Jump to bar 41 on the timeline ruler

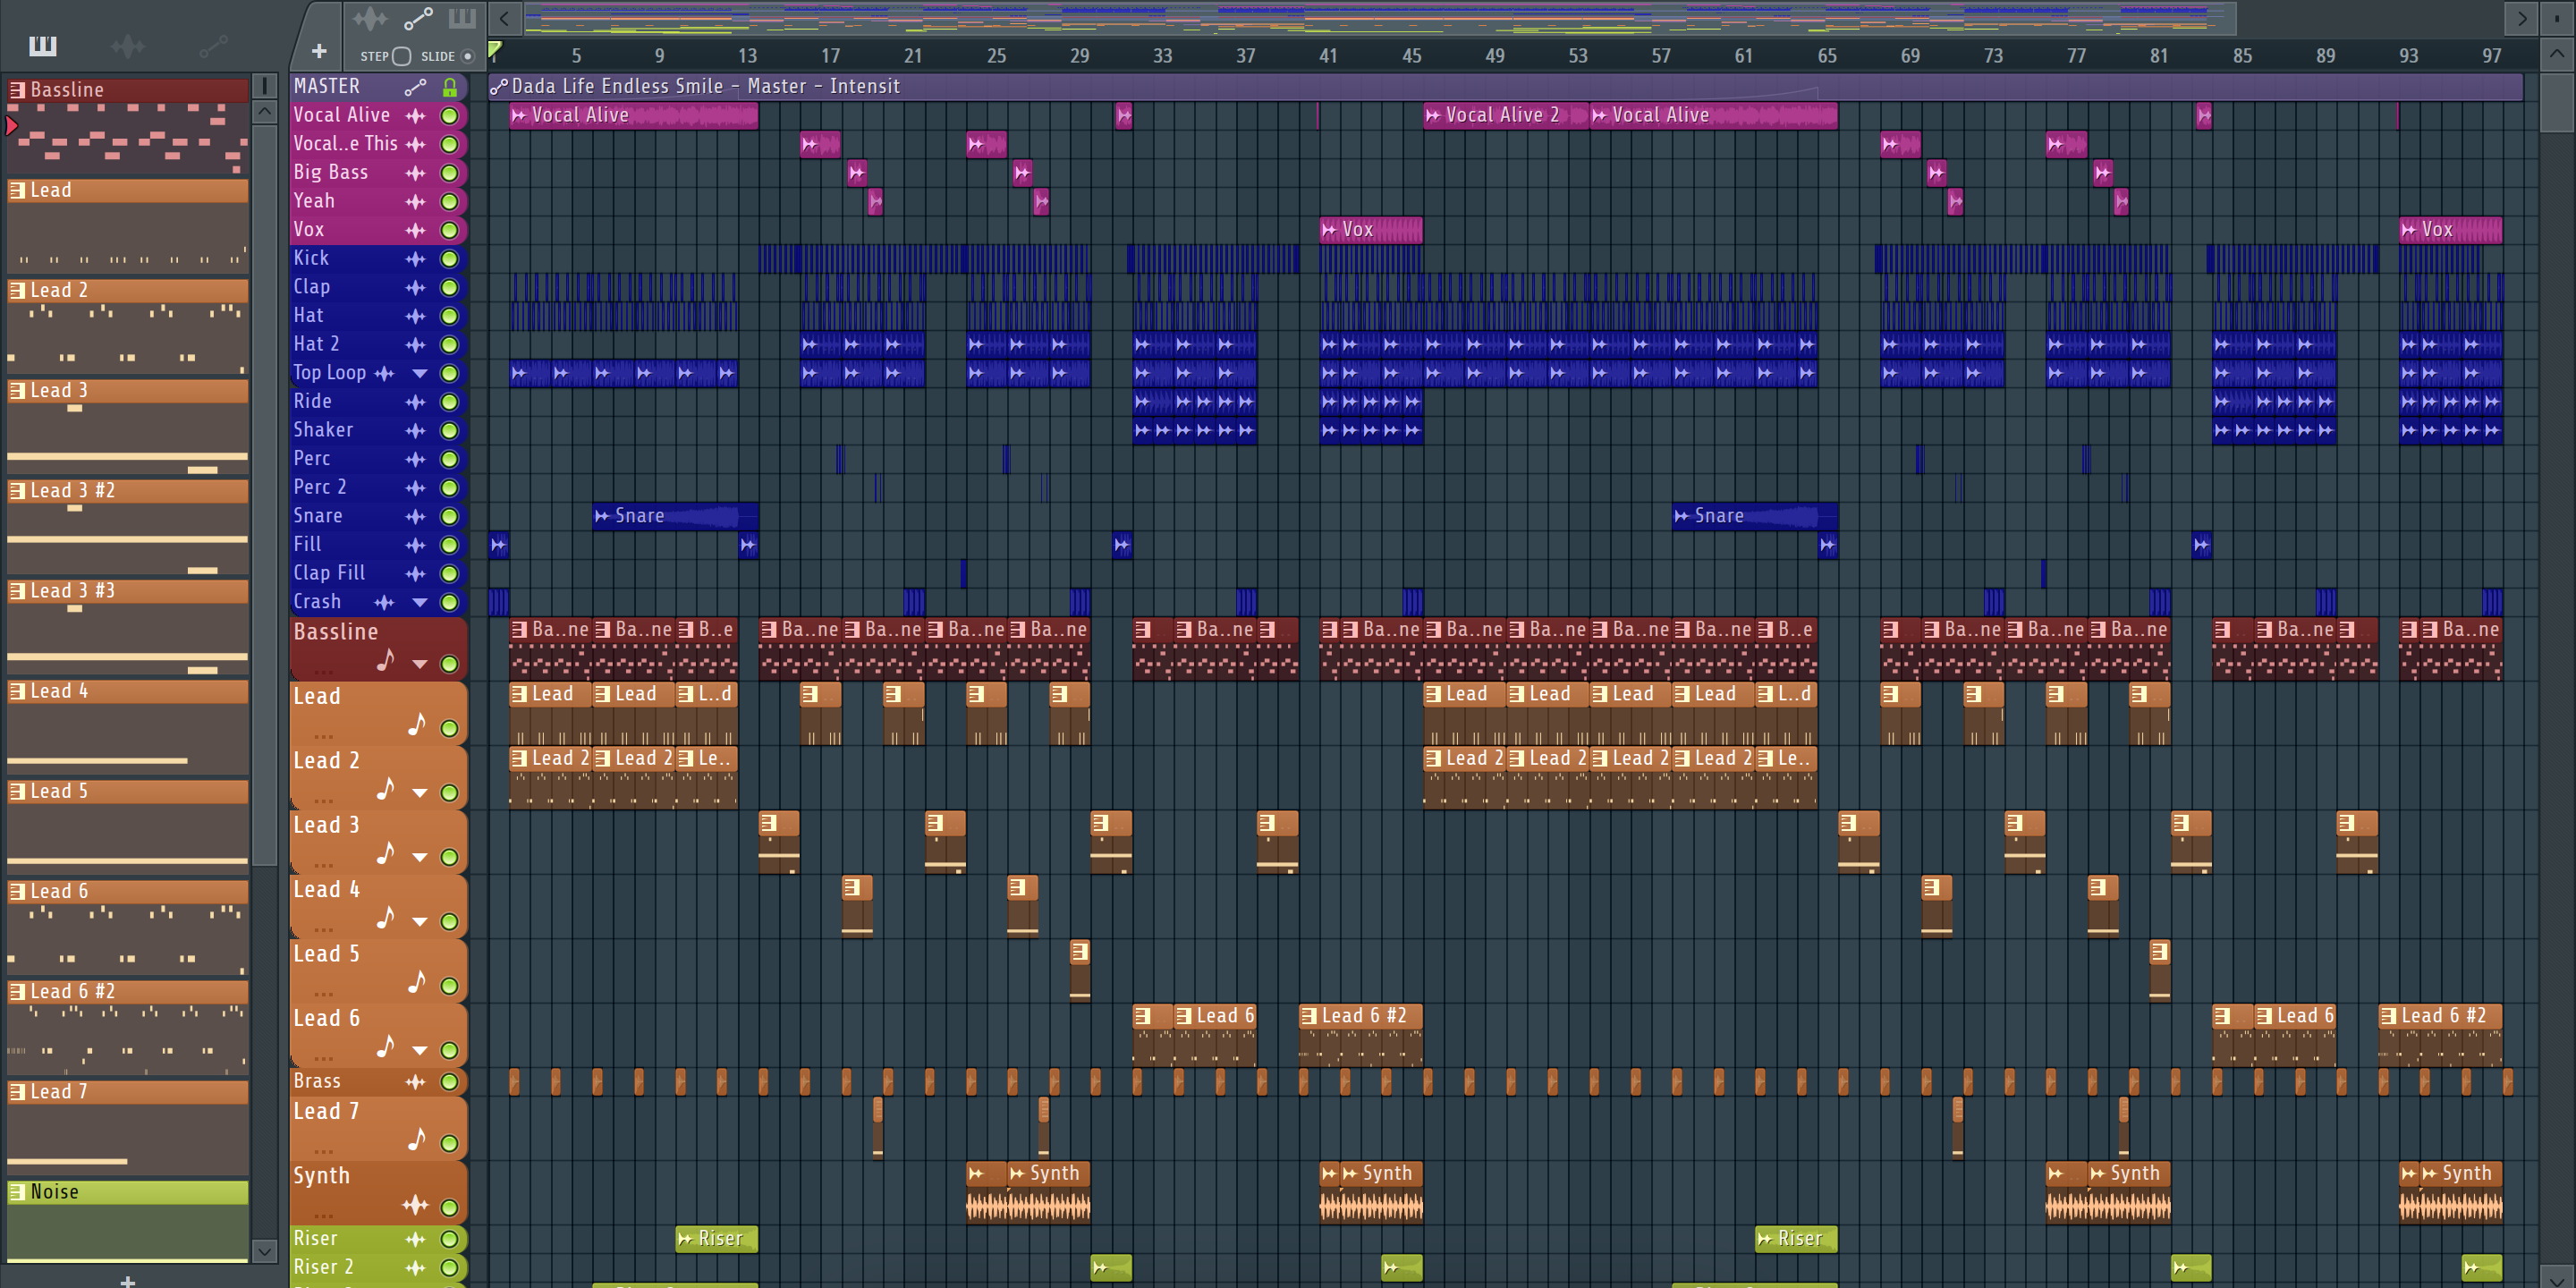(1328, 56)
